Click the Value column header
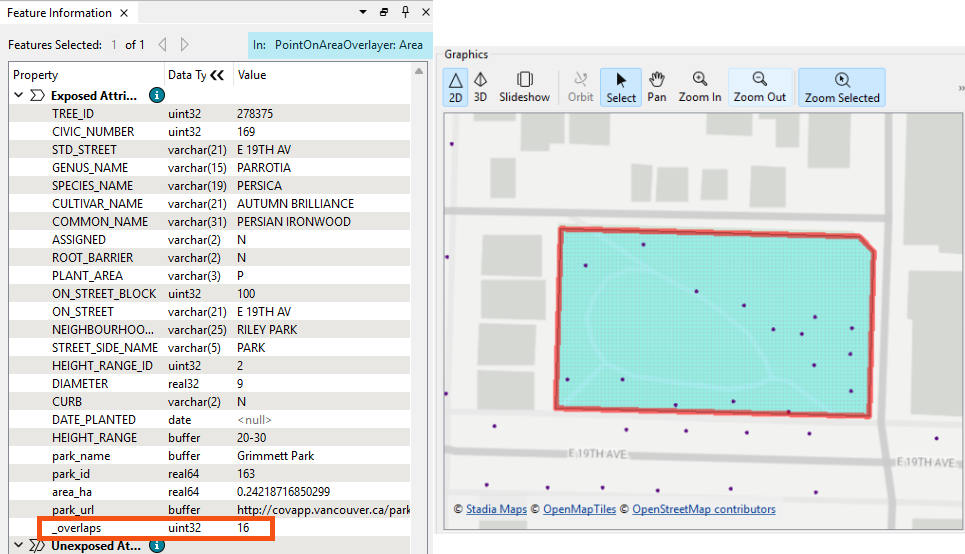This screenshot has width=965, height=554. (x=252, y=75)
